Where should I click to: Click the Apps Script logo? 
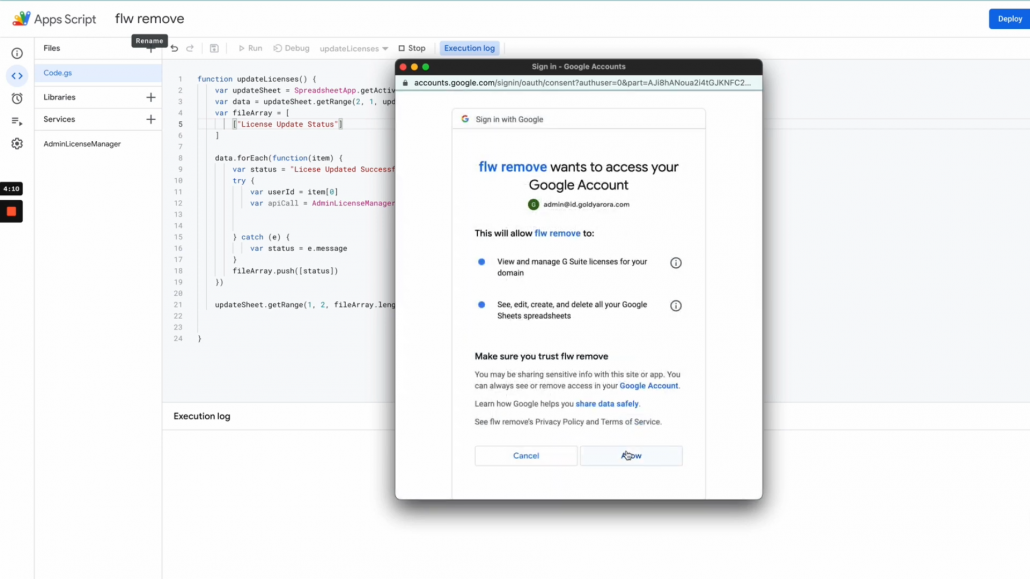coord(21,18)
